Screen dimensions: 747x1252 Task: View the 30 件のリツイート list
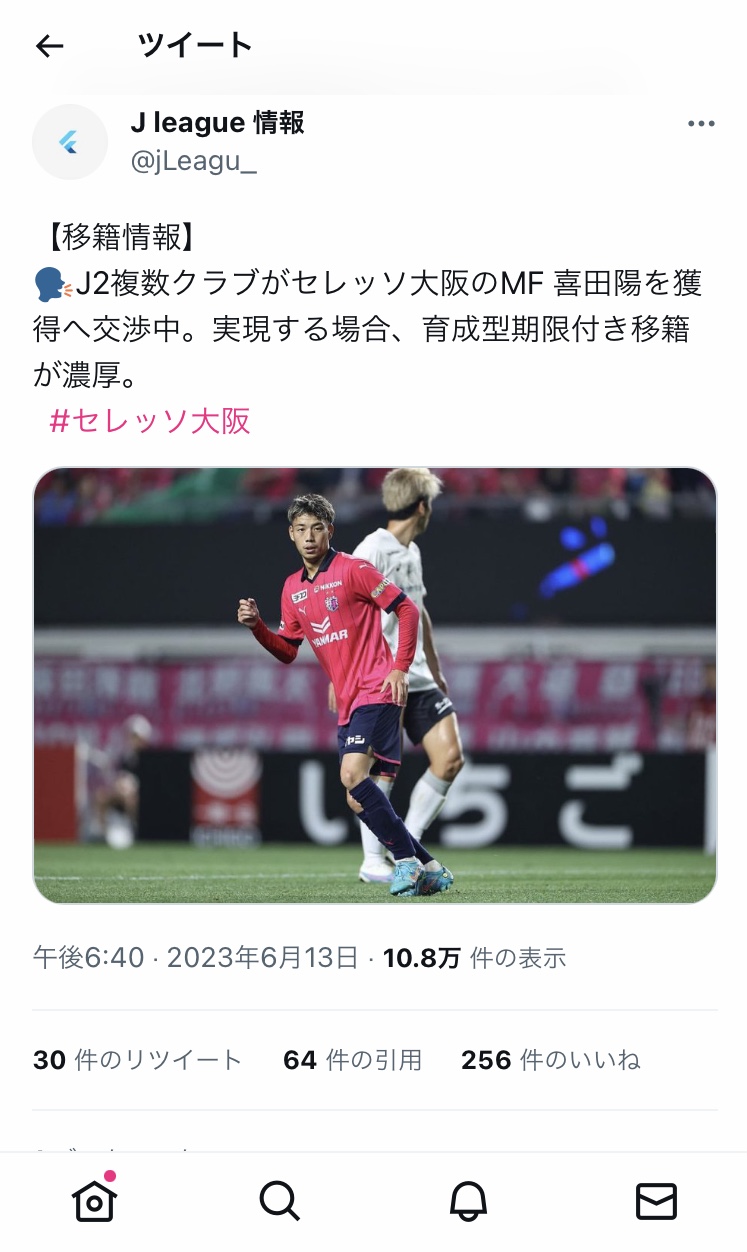(x=138, y=1060)
